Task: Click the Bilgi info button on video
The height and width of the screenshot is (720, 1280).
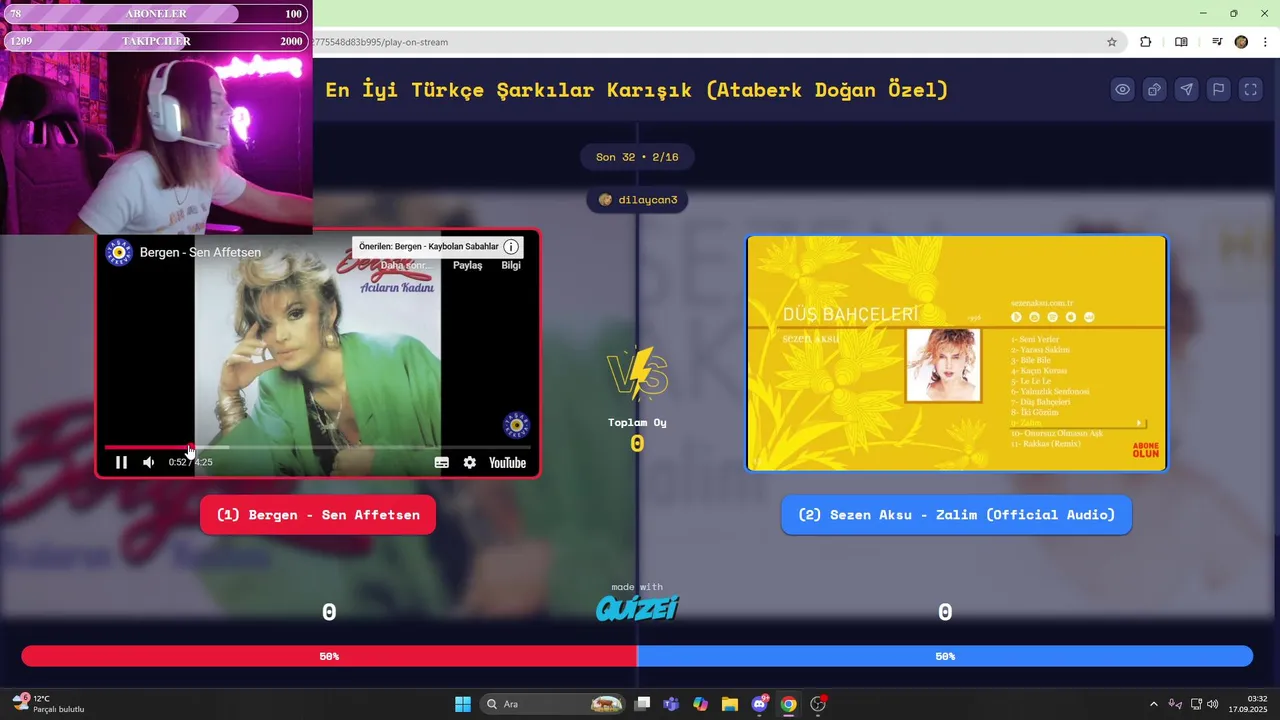Action: point(511,265)
